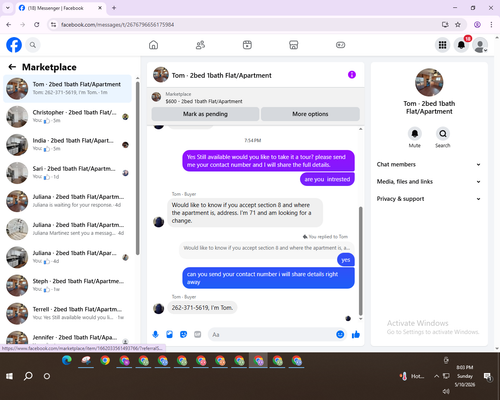Click the chat messages scrollbar
Image resolution: width=500 pixels, height=400 pixels.
[x=360, y=260]
